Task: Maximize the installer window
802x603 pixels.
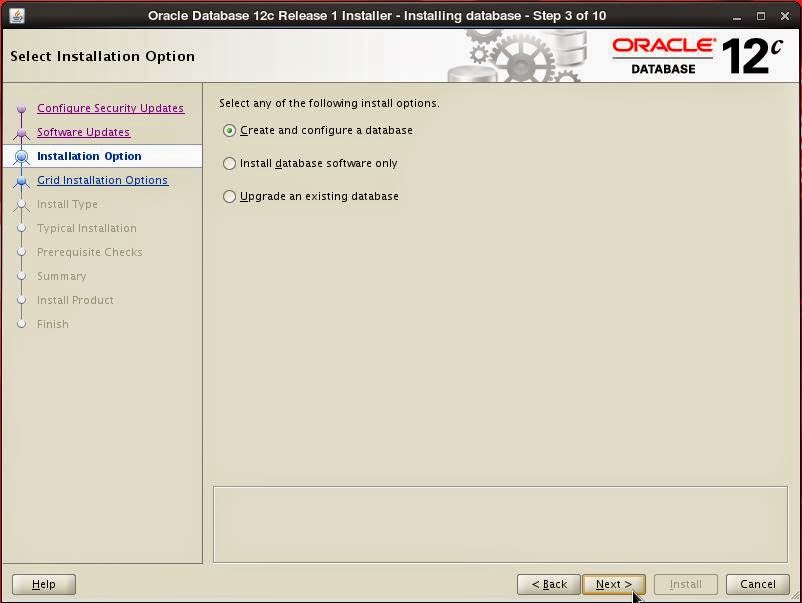Action: click(x=761, y=16)
